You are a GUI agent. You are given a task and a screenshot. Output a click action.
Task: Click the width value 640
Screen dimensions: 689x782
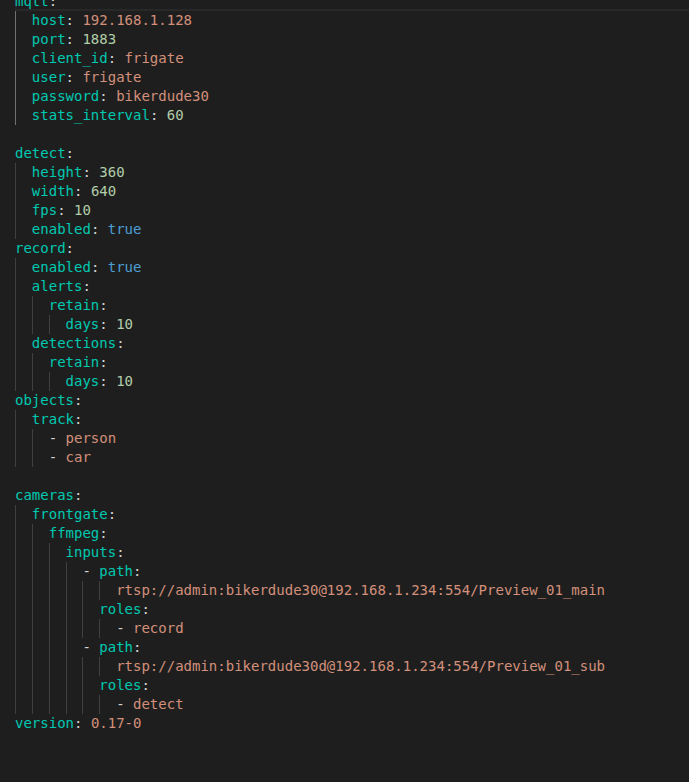[x=103, y=191]
